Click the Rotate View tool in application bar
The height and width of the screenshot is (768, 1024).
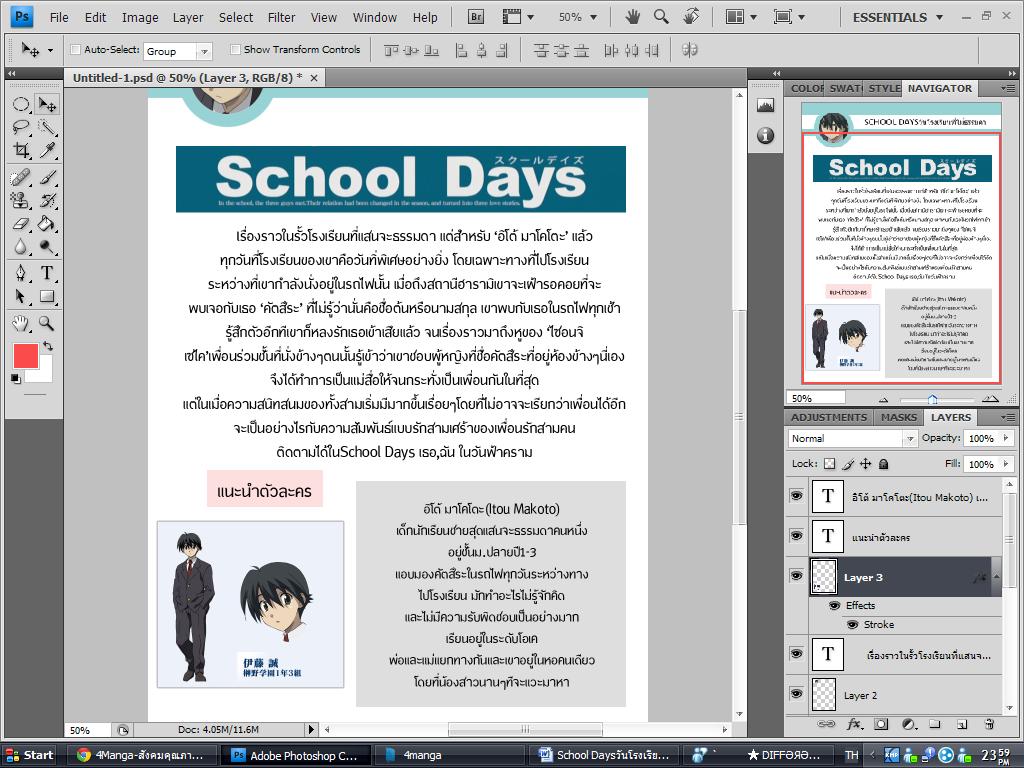691,17
